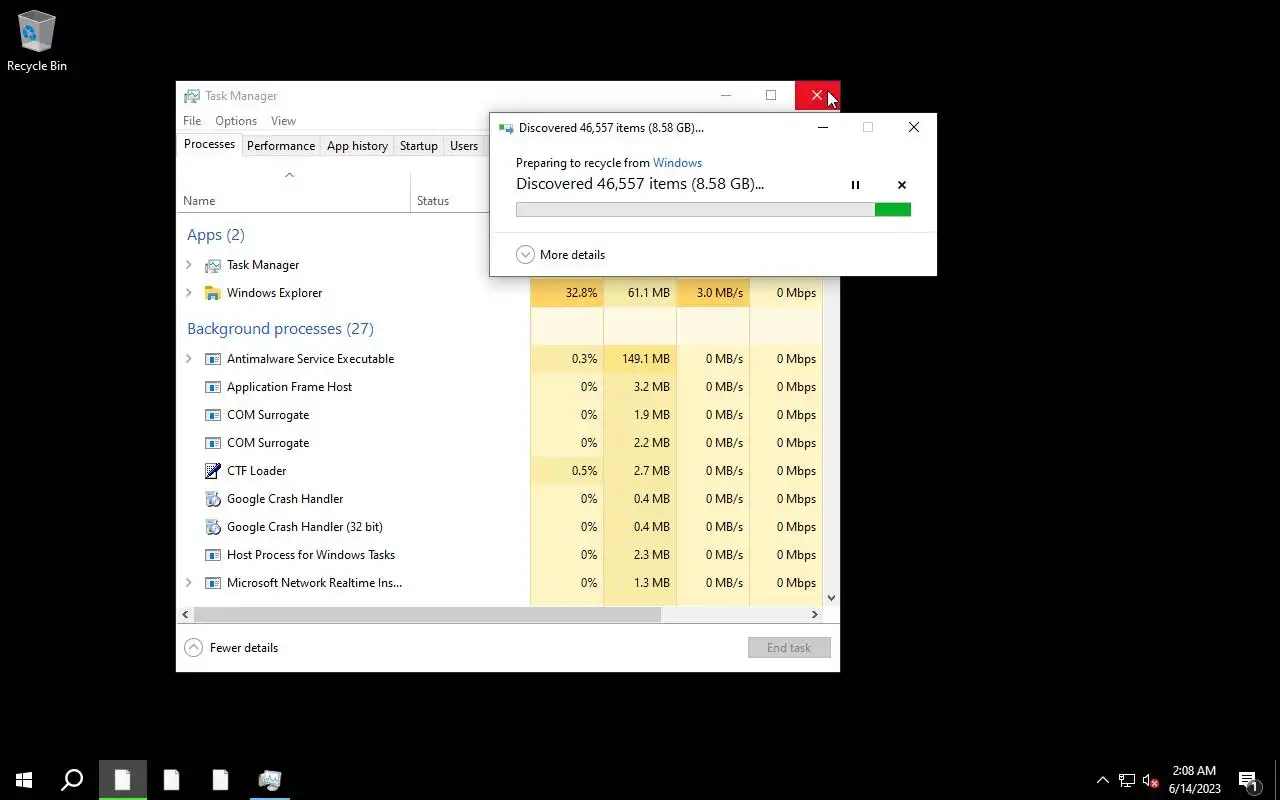Click the highlighted first taskbar document icon
This screenshot has height=800, width=1280.
click(123, 780)
